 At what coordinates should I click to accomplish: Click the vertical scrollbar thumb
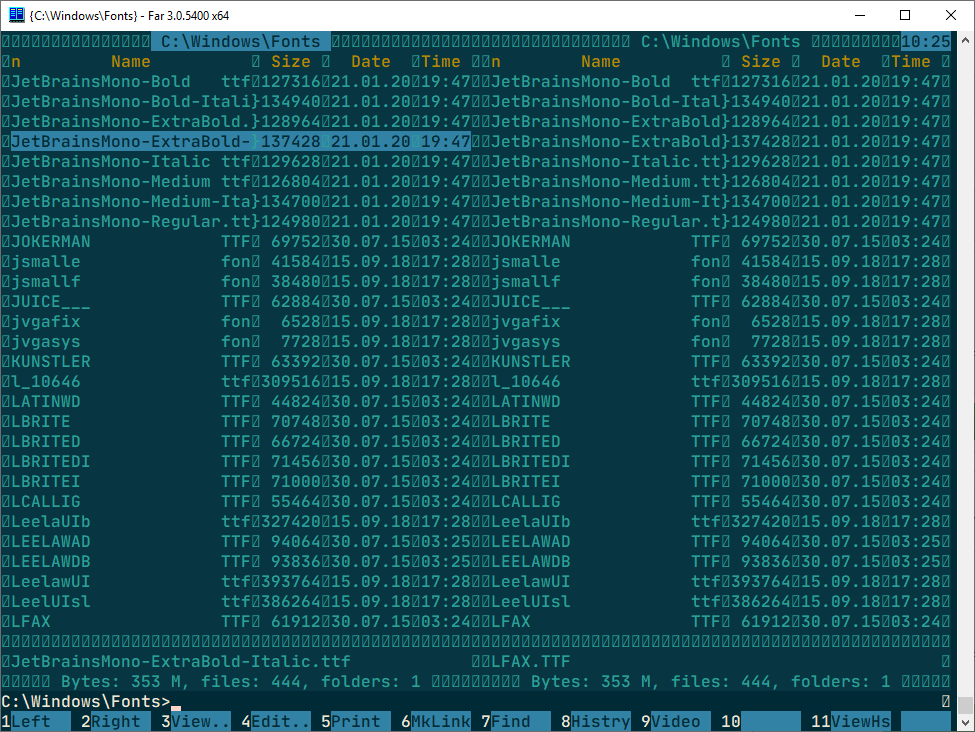pyautogui.click(x=965, y=705)
